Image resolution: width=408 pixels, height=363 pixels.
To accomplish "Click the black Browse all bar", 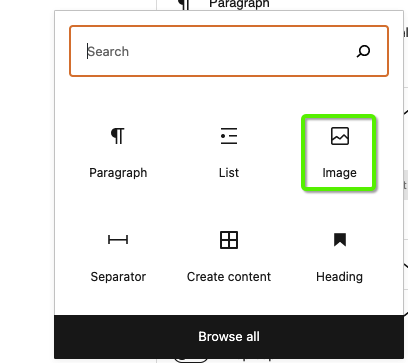I will [x=229, y=337].
